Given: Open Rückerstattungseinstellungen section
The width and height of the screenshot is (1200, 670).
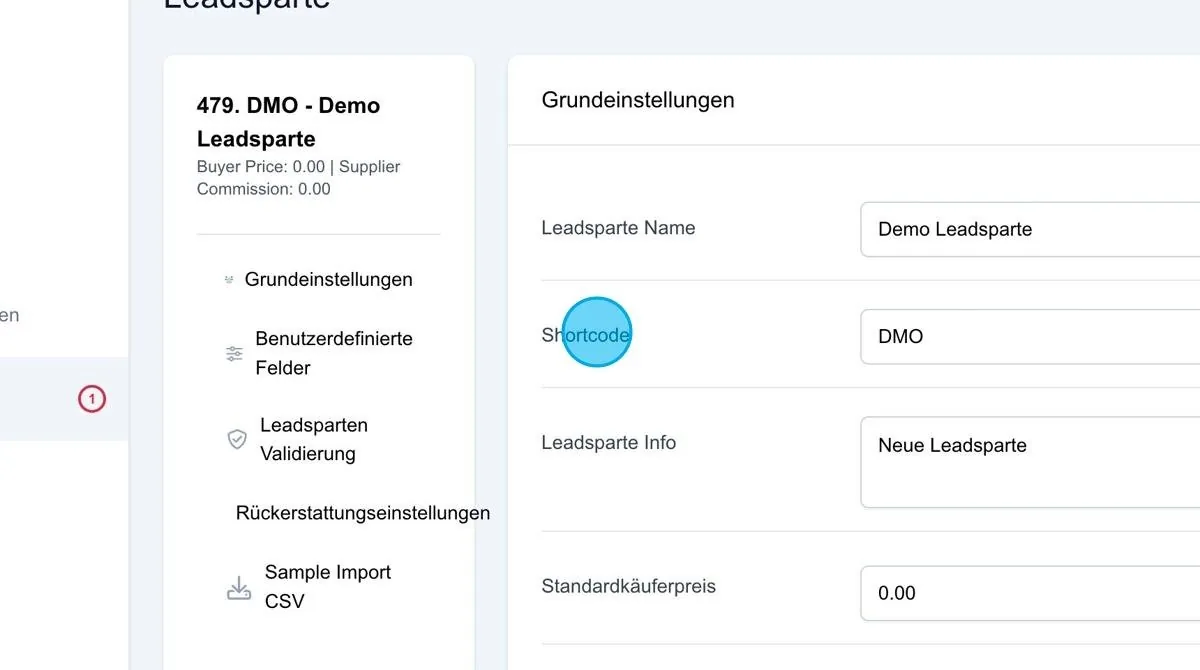Looking at the screenshot, I should coord(363,513).
